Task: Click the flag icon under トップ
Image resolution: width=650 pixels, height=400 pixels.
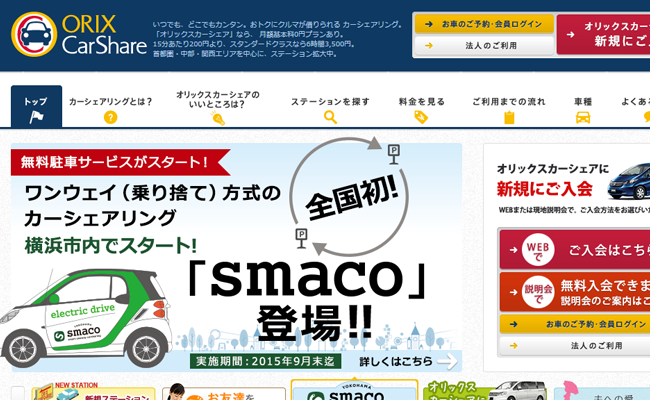Action: point(36,117)
